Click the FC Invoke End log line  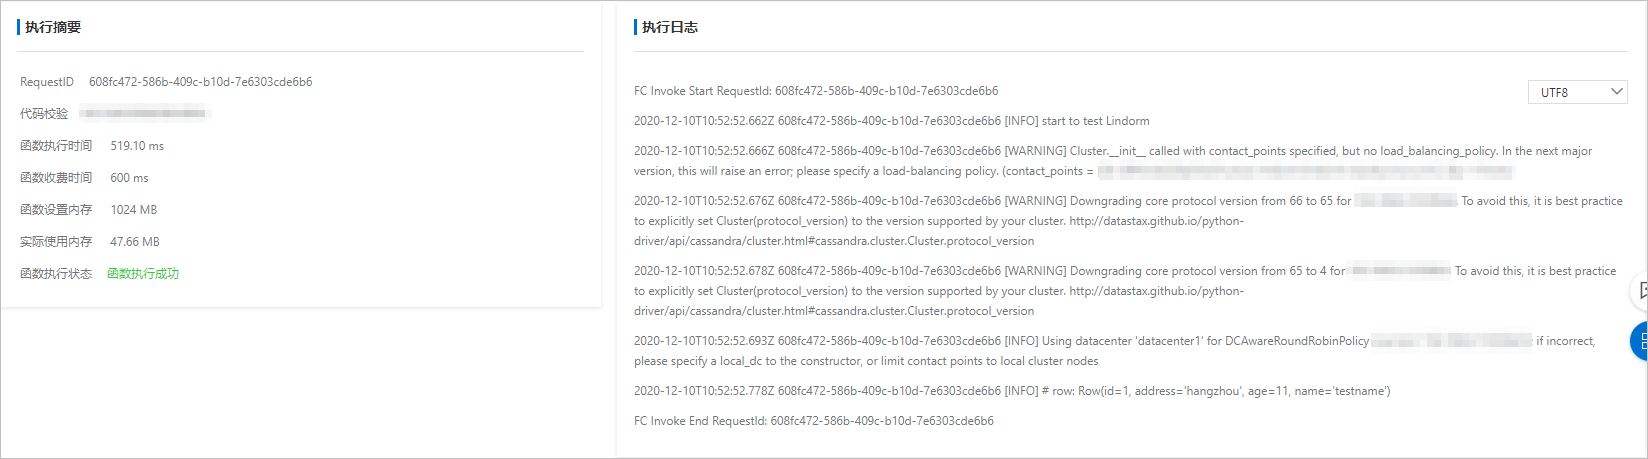814,421
